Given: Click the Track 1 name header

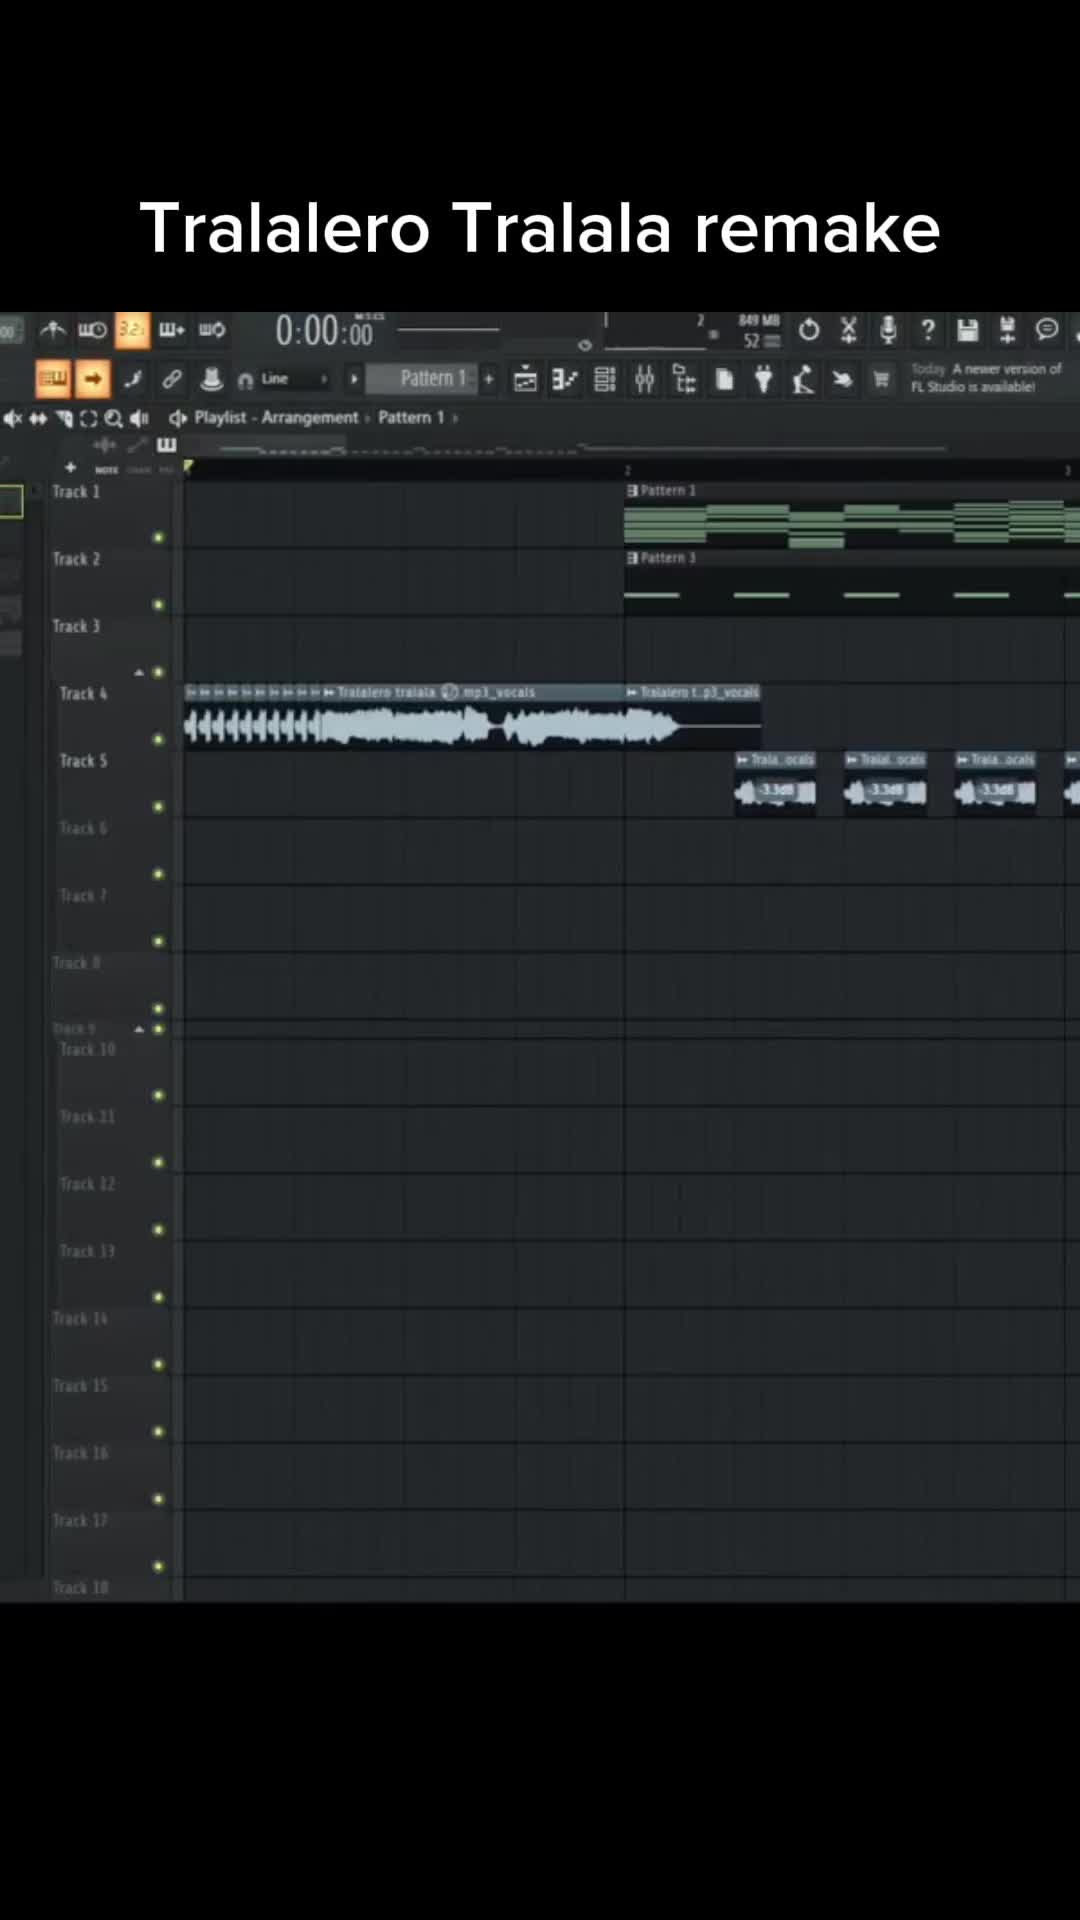Looking at the screenshot, I should pyautogui.click(x=76, y=492).
